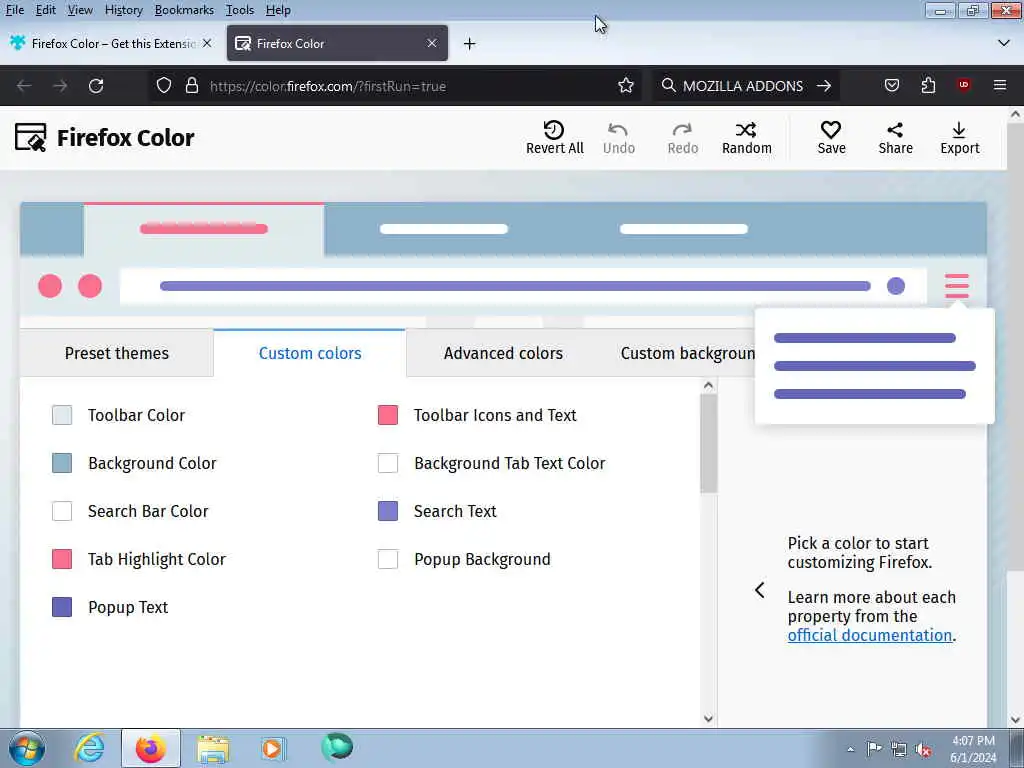Select the Custom colors tab
The image size is (1024, 768).
click(x=310, y=353)
